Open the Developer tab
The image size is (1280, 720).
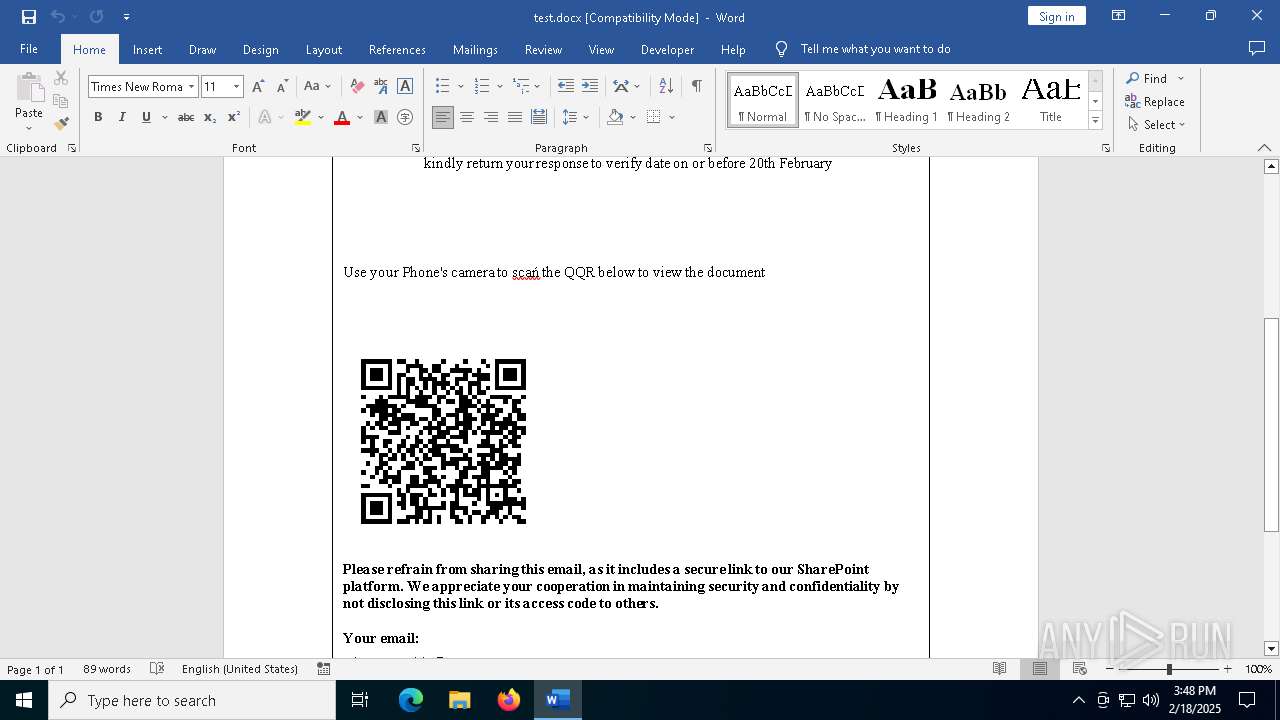tap(667, 50)
